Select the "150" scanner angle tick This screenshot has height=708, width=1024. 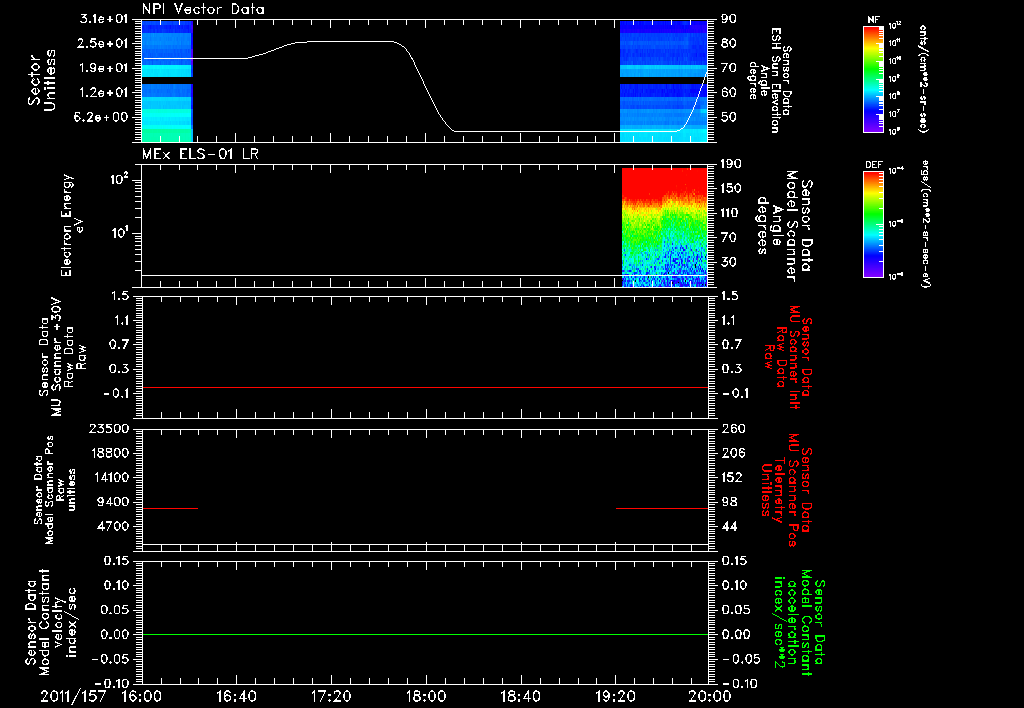[729, 188]
